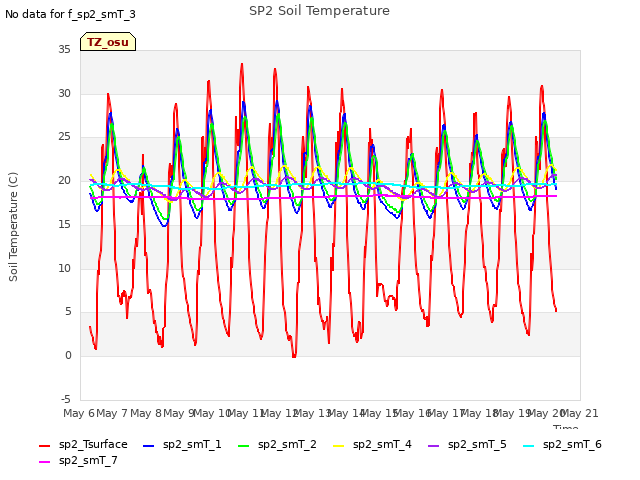Click the 15 y-axis tick label

[x=64, y=224]
